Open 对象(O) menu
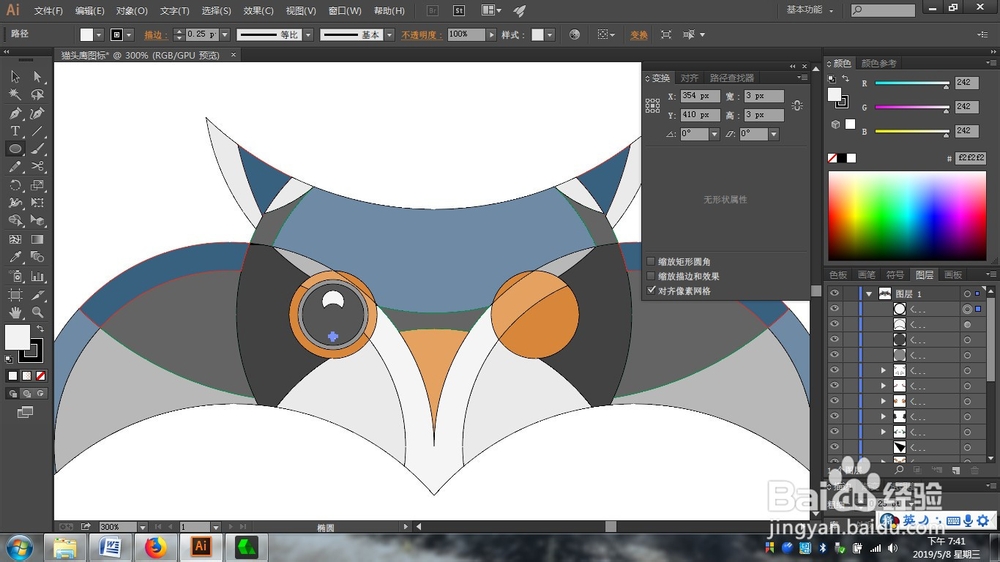The image size is (1000, 562). (x=131, y=11)
